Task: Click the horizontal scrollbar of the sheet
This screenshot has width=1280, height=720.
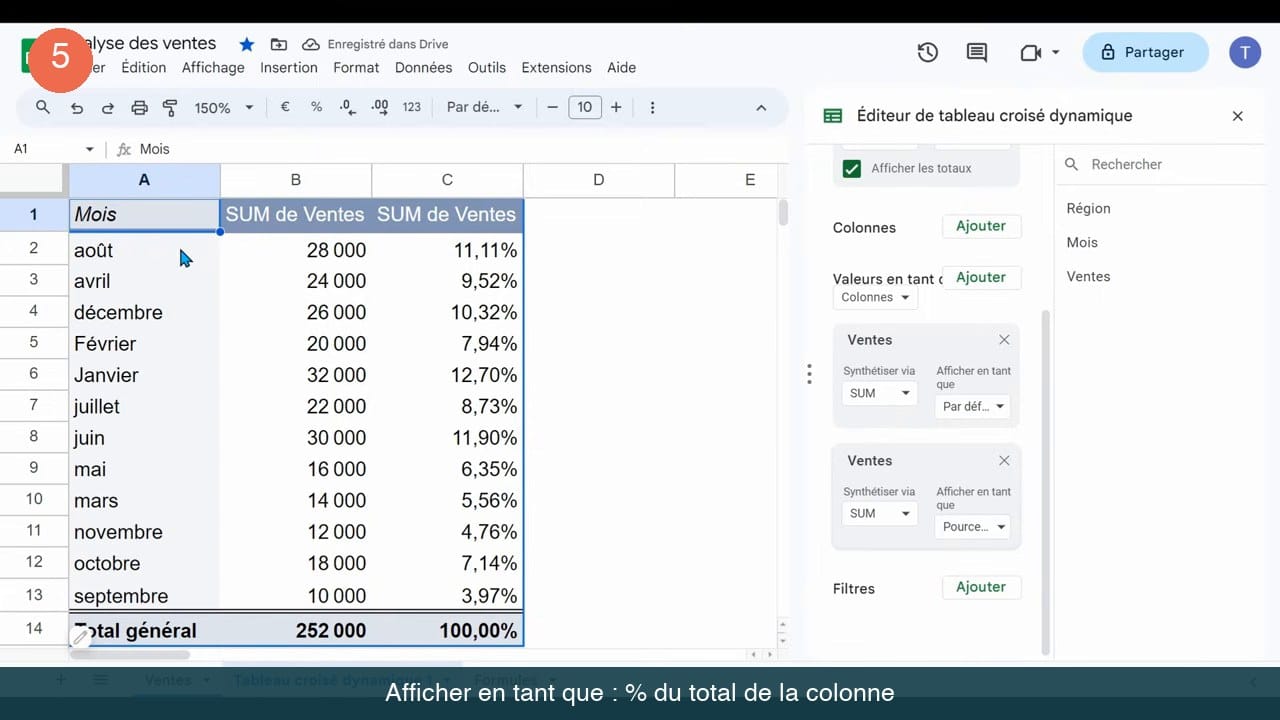Action: (130, 655)
